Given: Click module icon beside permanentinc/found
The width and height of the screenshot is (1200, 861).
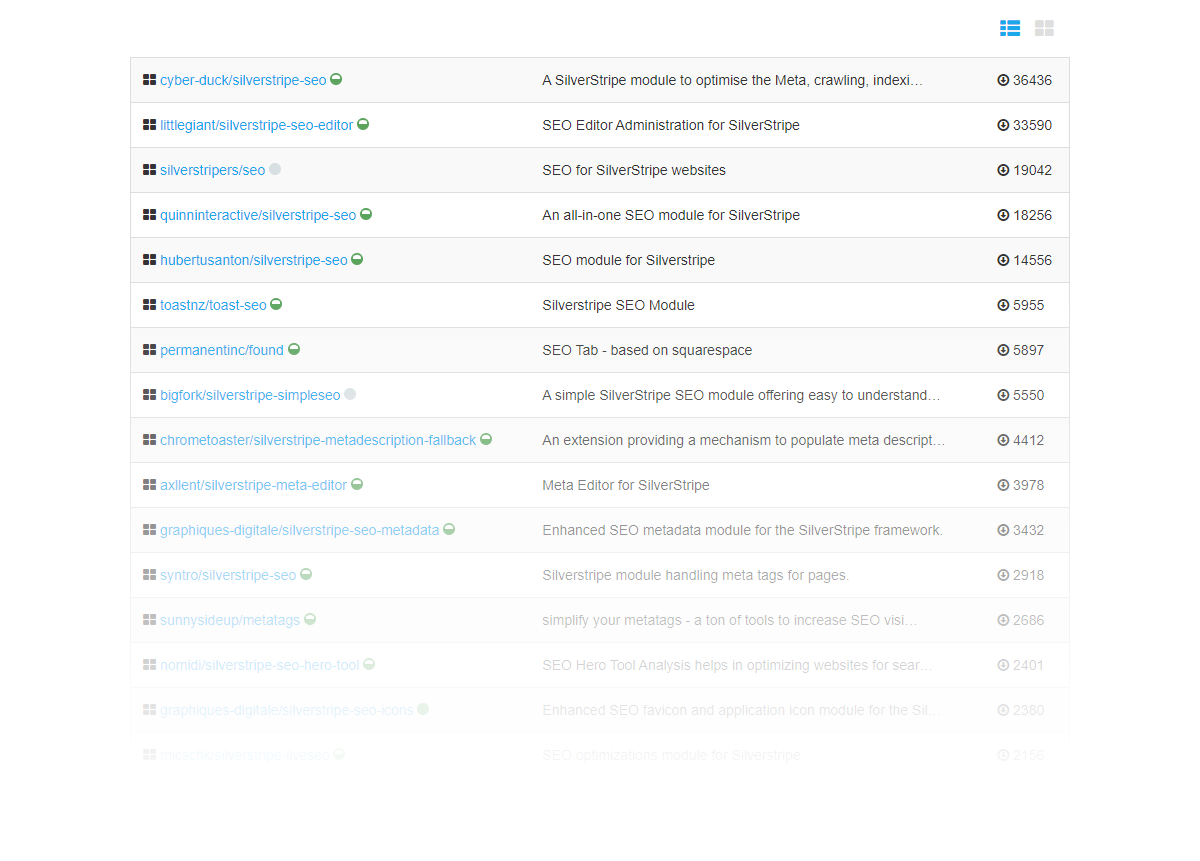Looking at the screenshot, I should point(149,350).
